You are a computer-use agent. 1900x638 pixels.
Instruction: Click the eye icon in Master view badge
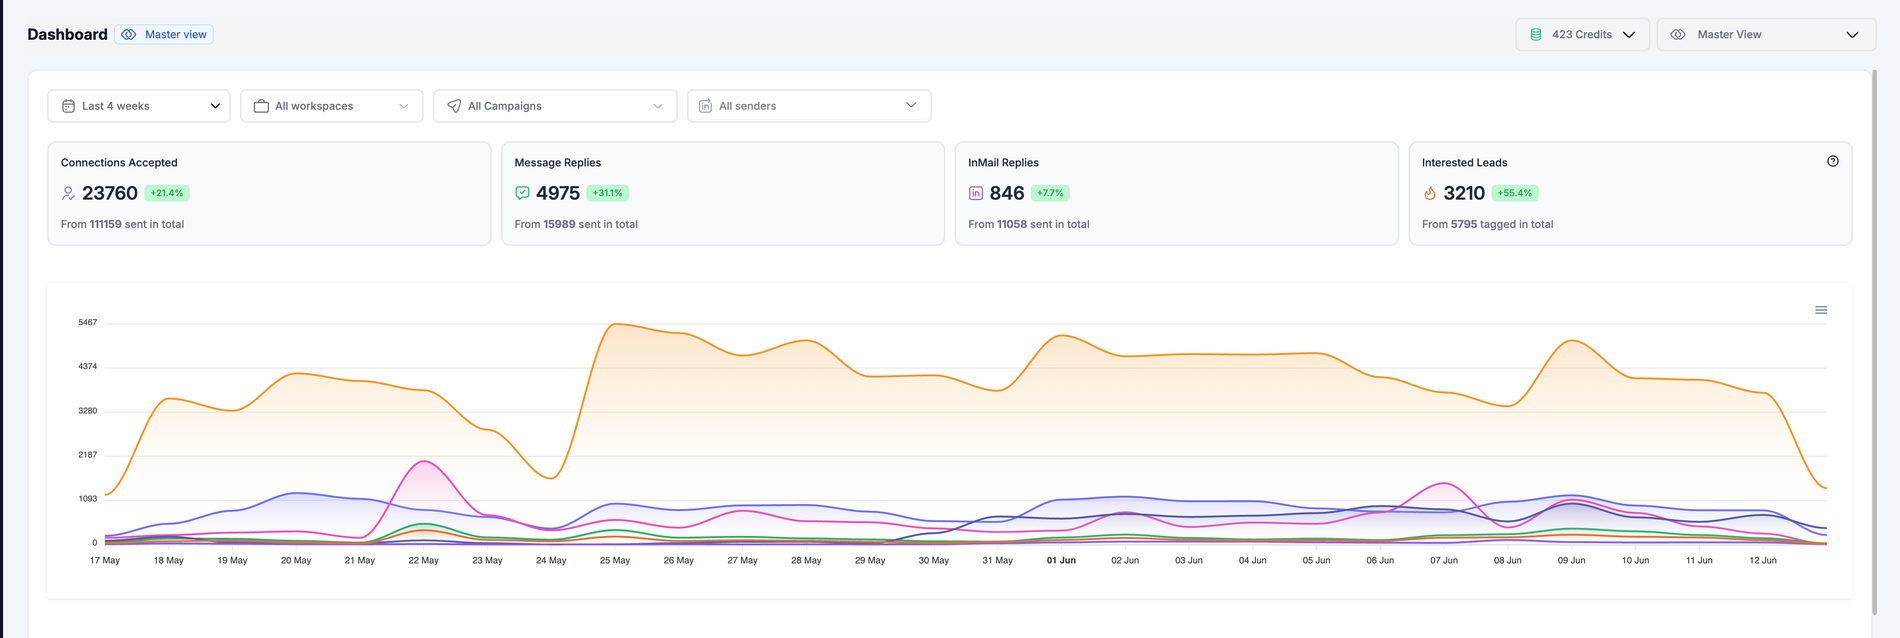[129, 34]
